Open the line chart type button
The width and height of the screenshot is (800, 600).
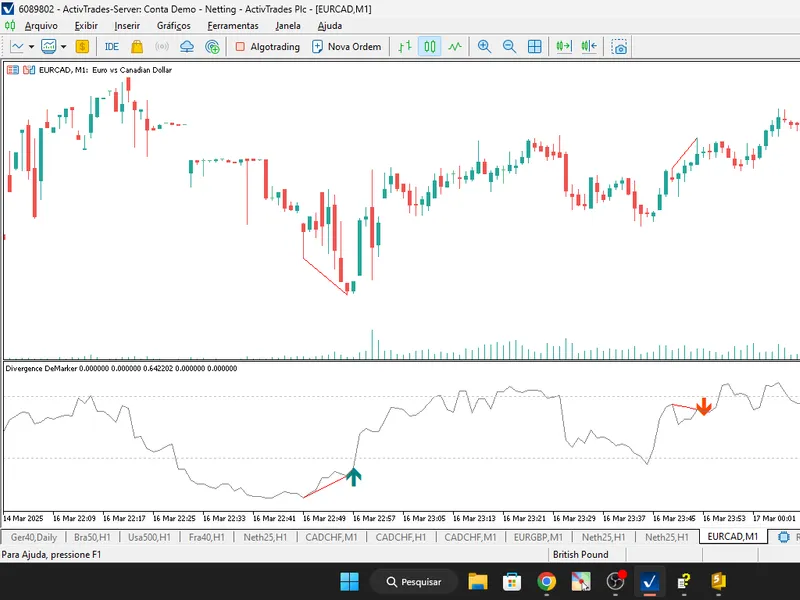point(17,46)
